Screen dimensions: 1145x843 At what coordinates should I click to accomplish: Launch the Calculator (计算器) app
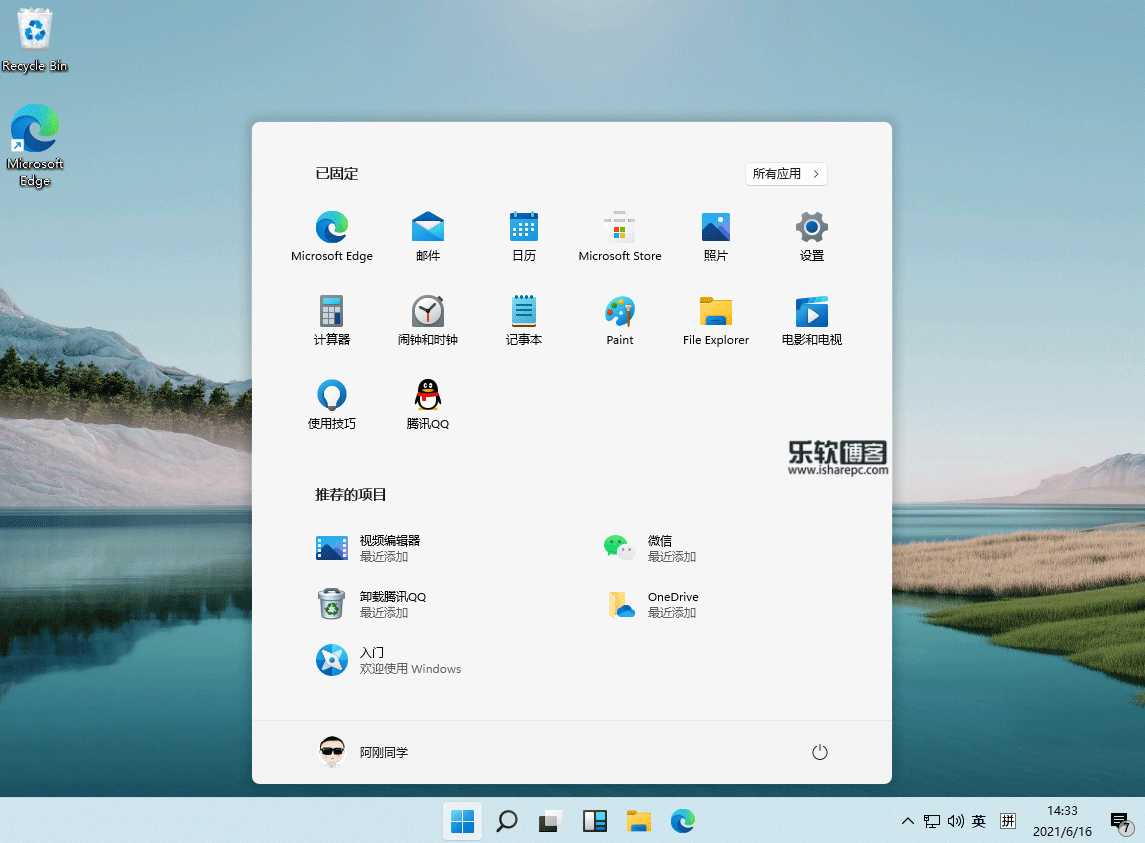click(x=332, y=320)
